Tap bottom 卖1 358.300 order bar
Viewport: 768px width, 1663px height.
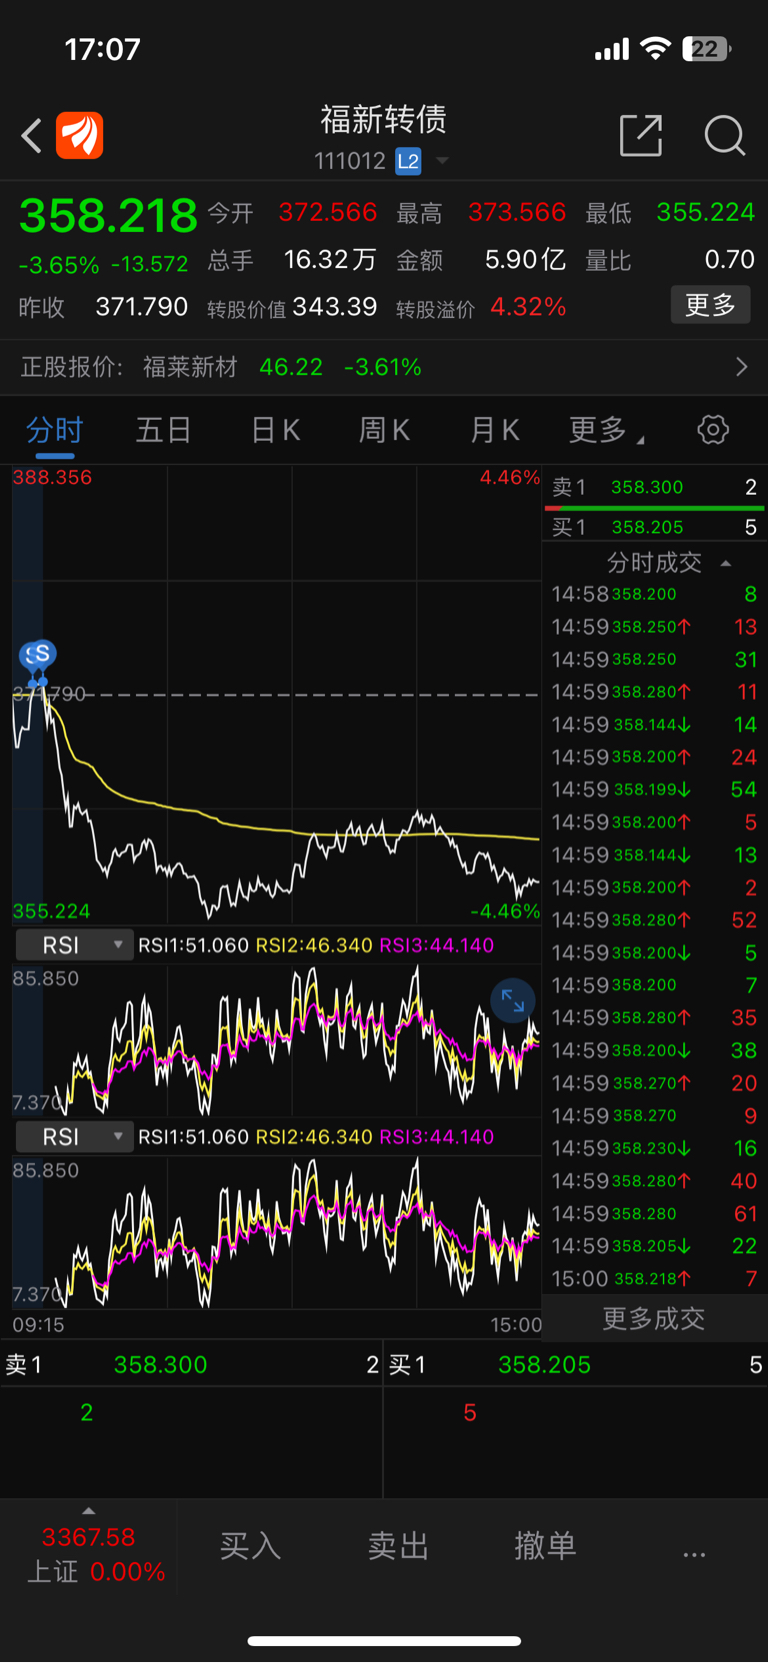coord(191,1365)
